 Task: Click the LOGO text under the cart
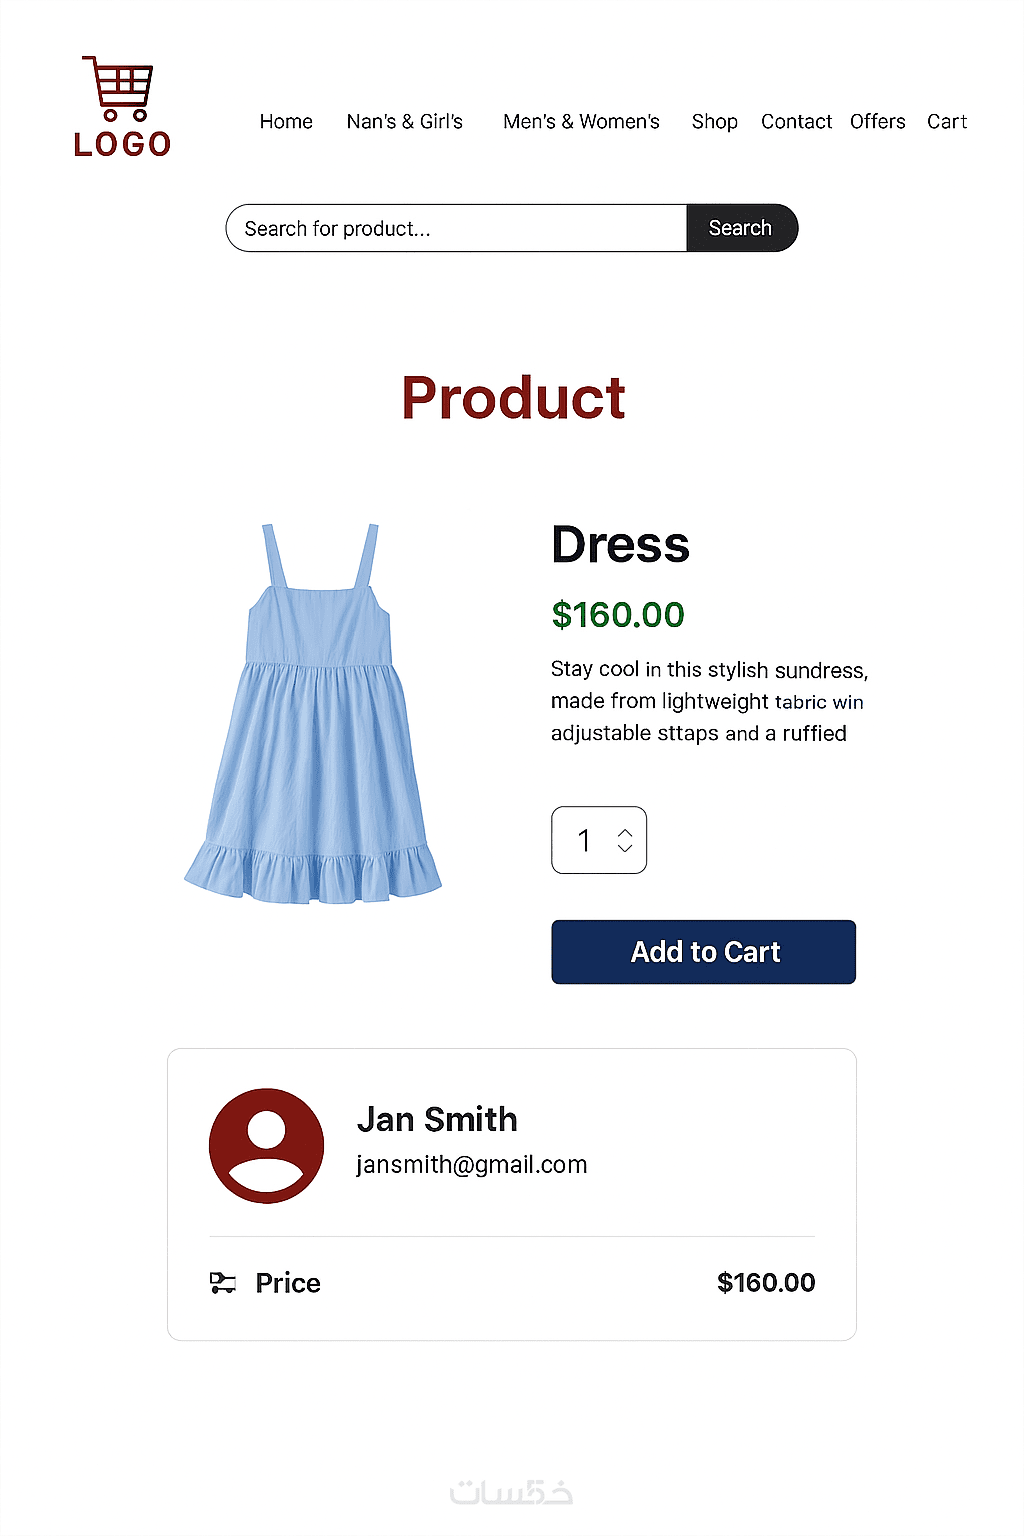point(122,144)
